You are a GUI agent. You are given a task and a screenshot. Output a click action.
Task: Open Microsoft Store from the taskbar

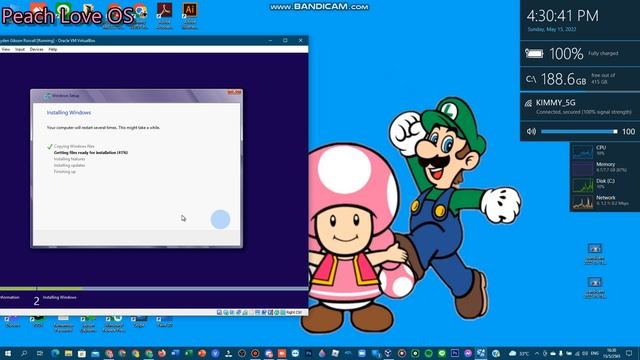click(x=82, y=353)
